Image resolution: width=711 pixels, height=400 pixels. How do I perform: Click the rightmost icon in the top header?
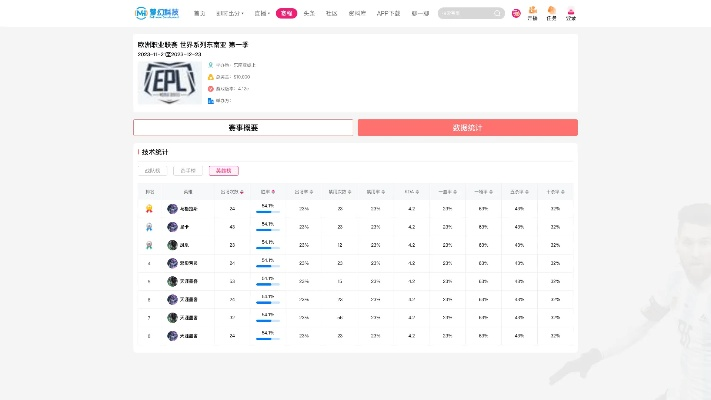[571, 14]
